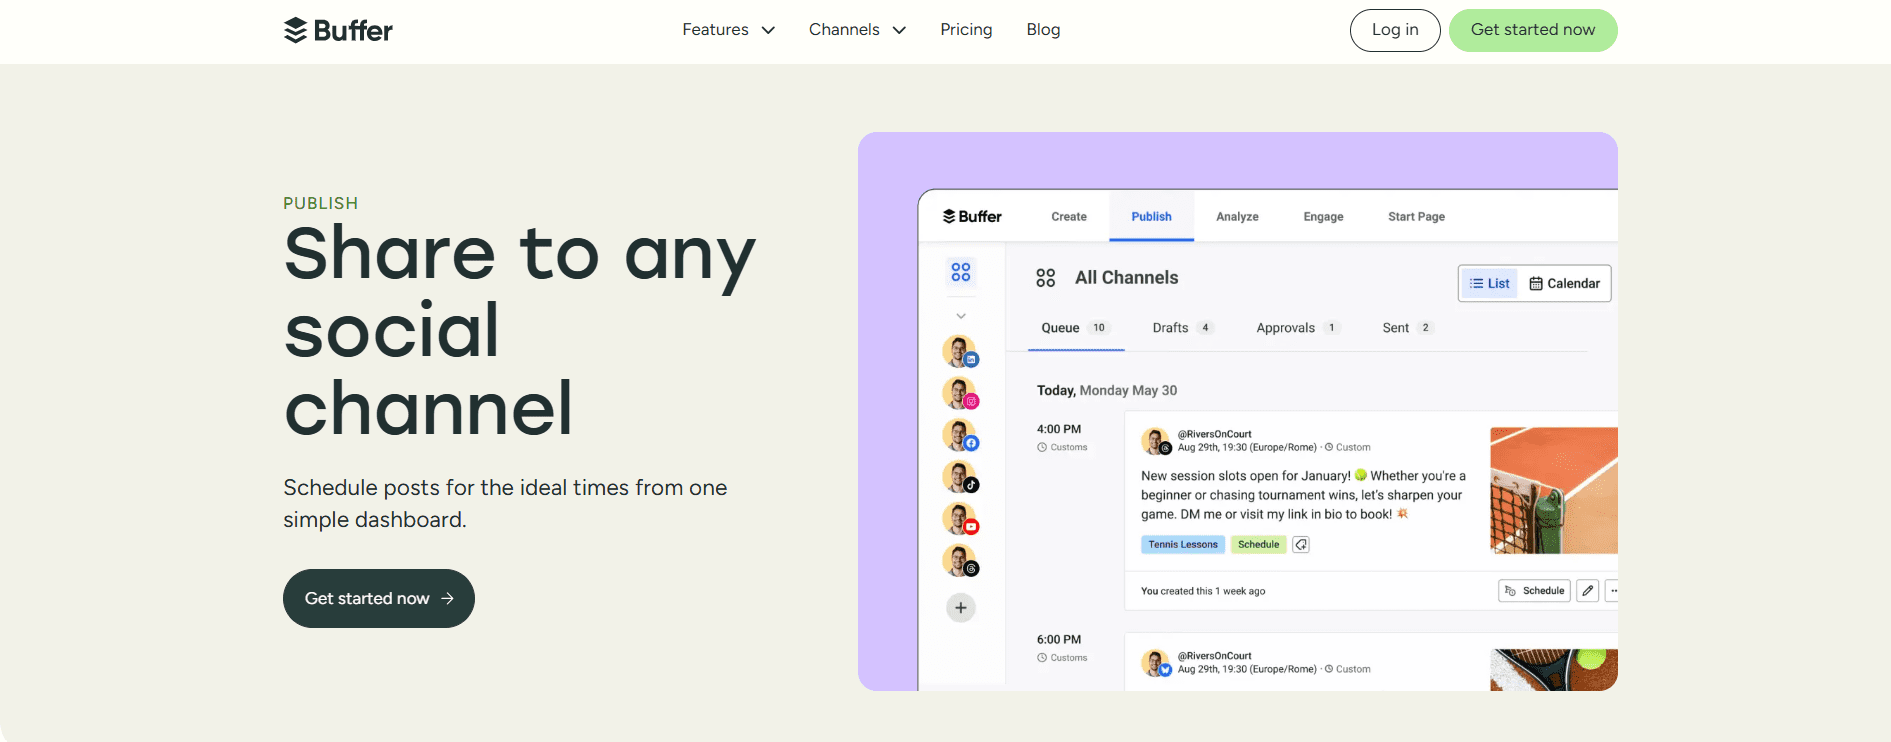This screenshot has width=1891, height=742.
Task: Click the Tennis Lessons tag
Action: (1183, 544)
